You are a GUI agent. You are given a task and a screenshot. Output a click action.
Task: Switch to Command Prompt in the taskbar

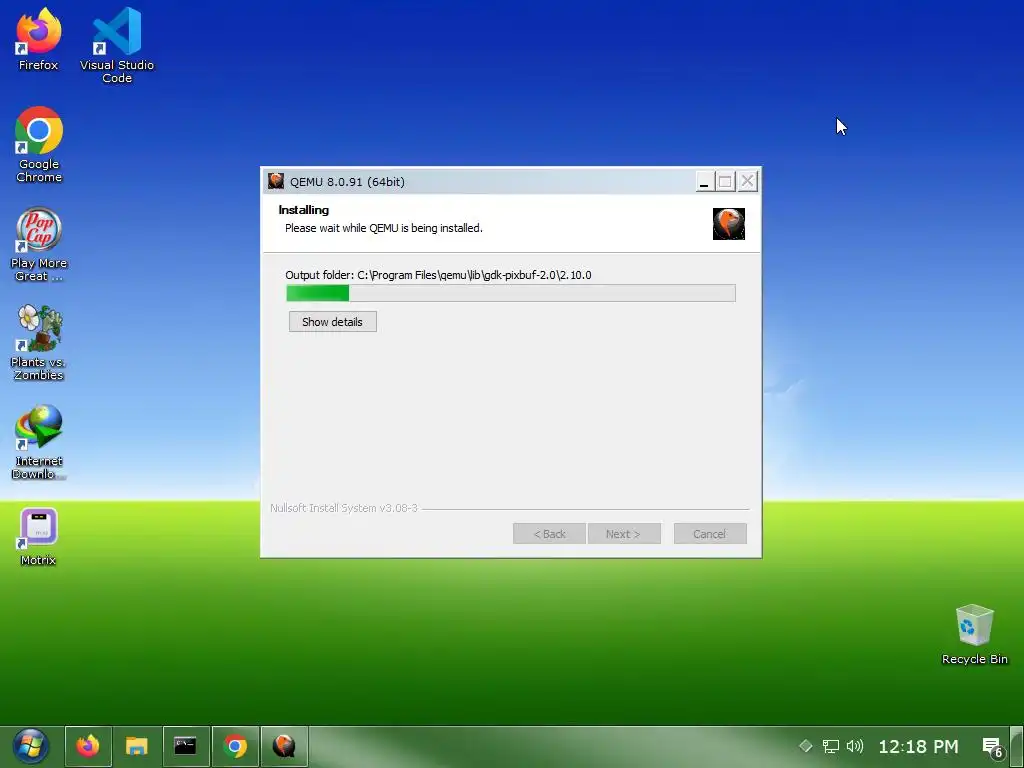(x=186, y=746)
